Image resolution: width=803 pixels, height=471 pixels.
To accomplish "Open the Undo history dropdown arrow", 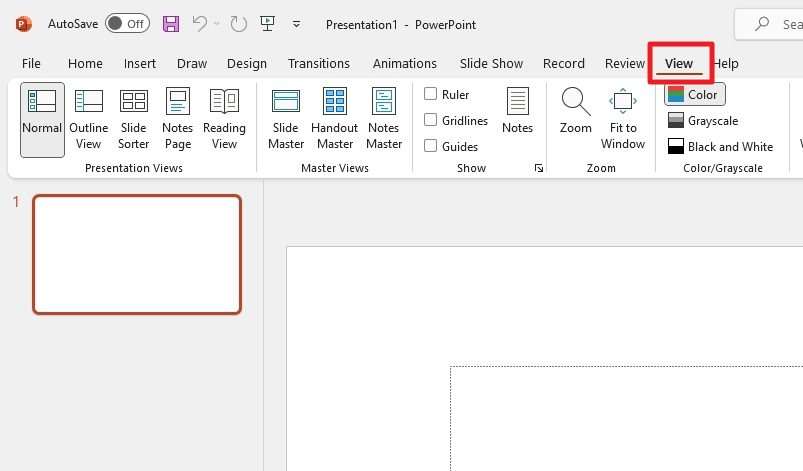I will click(217, 24).
